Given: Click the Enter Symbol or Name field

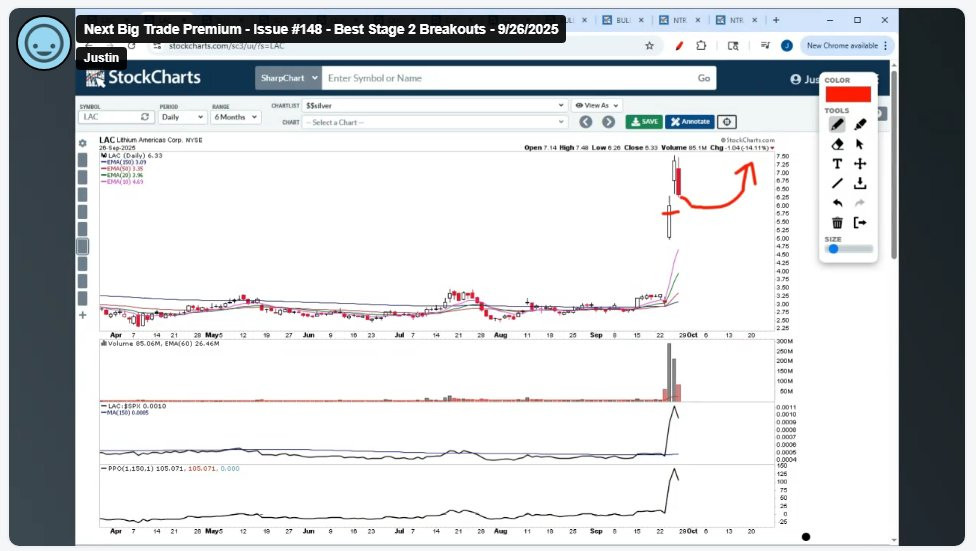Looking at the screenshot, I should [x=506, y=78].
